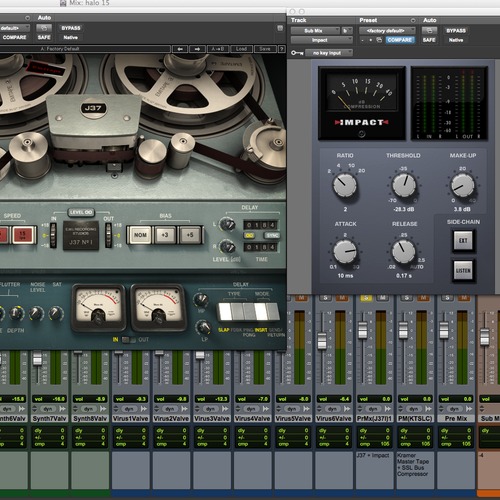Open the Impact plugin selector dropdown
The height and width of the screenshot is (500, 500).
[x=322, y=40]
